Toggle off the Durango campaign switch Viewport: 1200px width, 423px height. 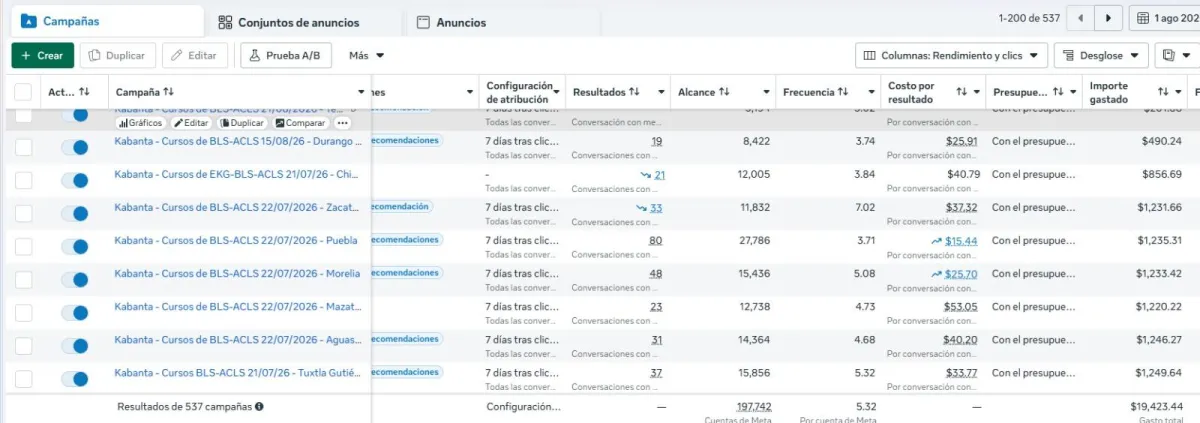click(74, 148)
